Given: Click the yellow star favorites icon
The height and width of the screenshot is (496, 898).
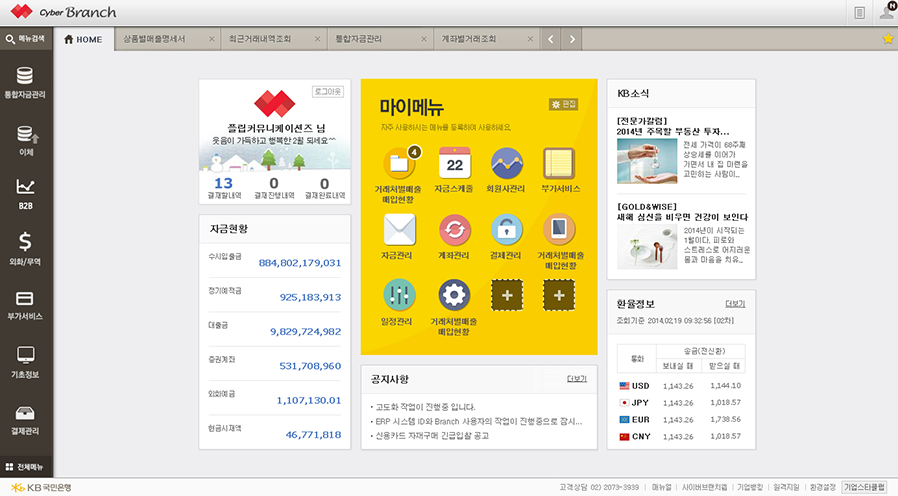Looking at the screenshot, I should coord(888,39).
